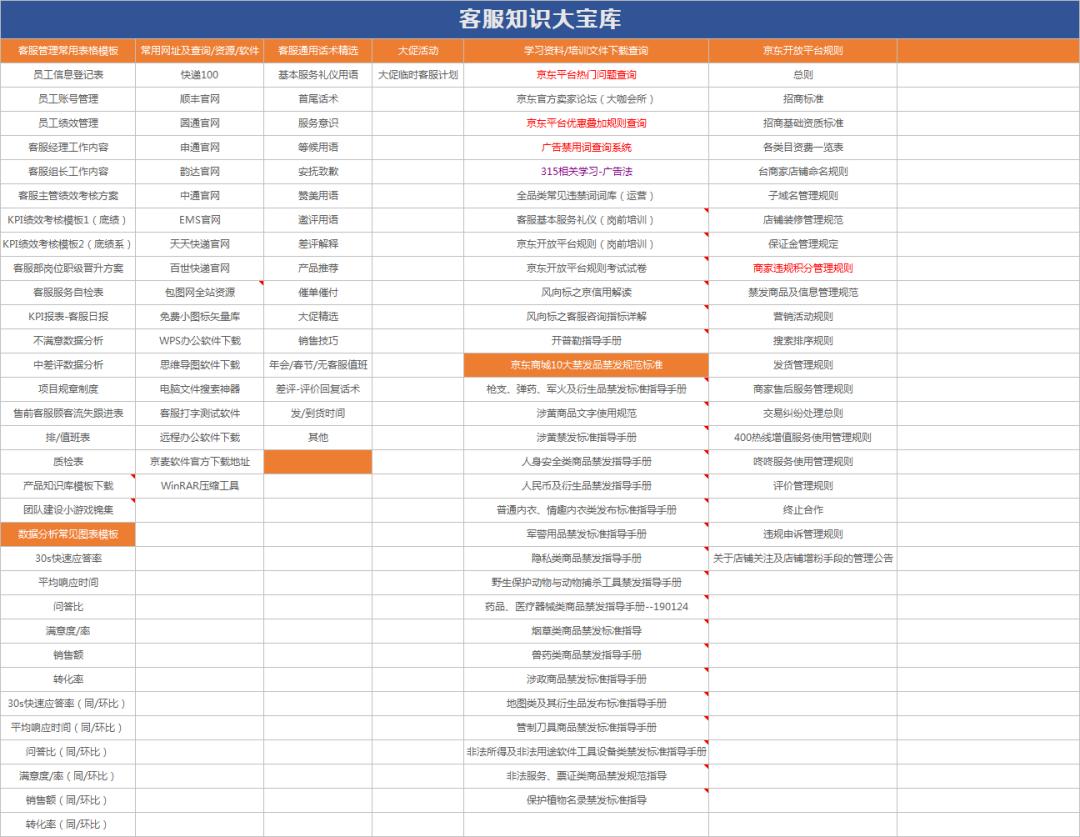Select the 质检表 cell

(68, 462)
